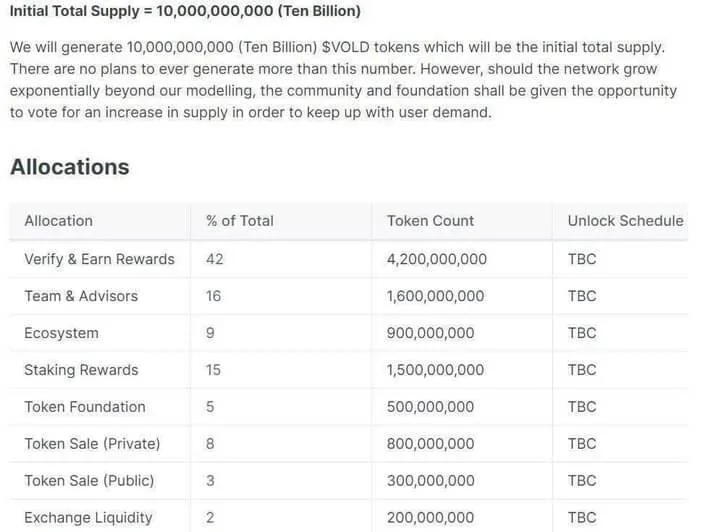Click the Allocations heading
720x532 pixels.
(x=70, y=167)
